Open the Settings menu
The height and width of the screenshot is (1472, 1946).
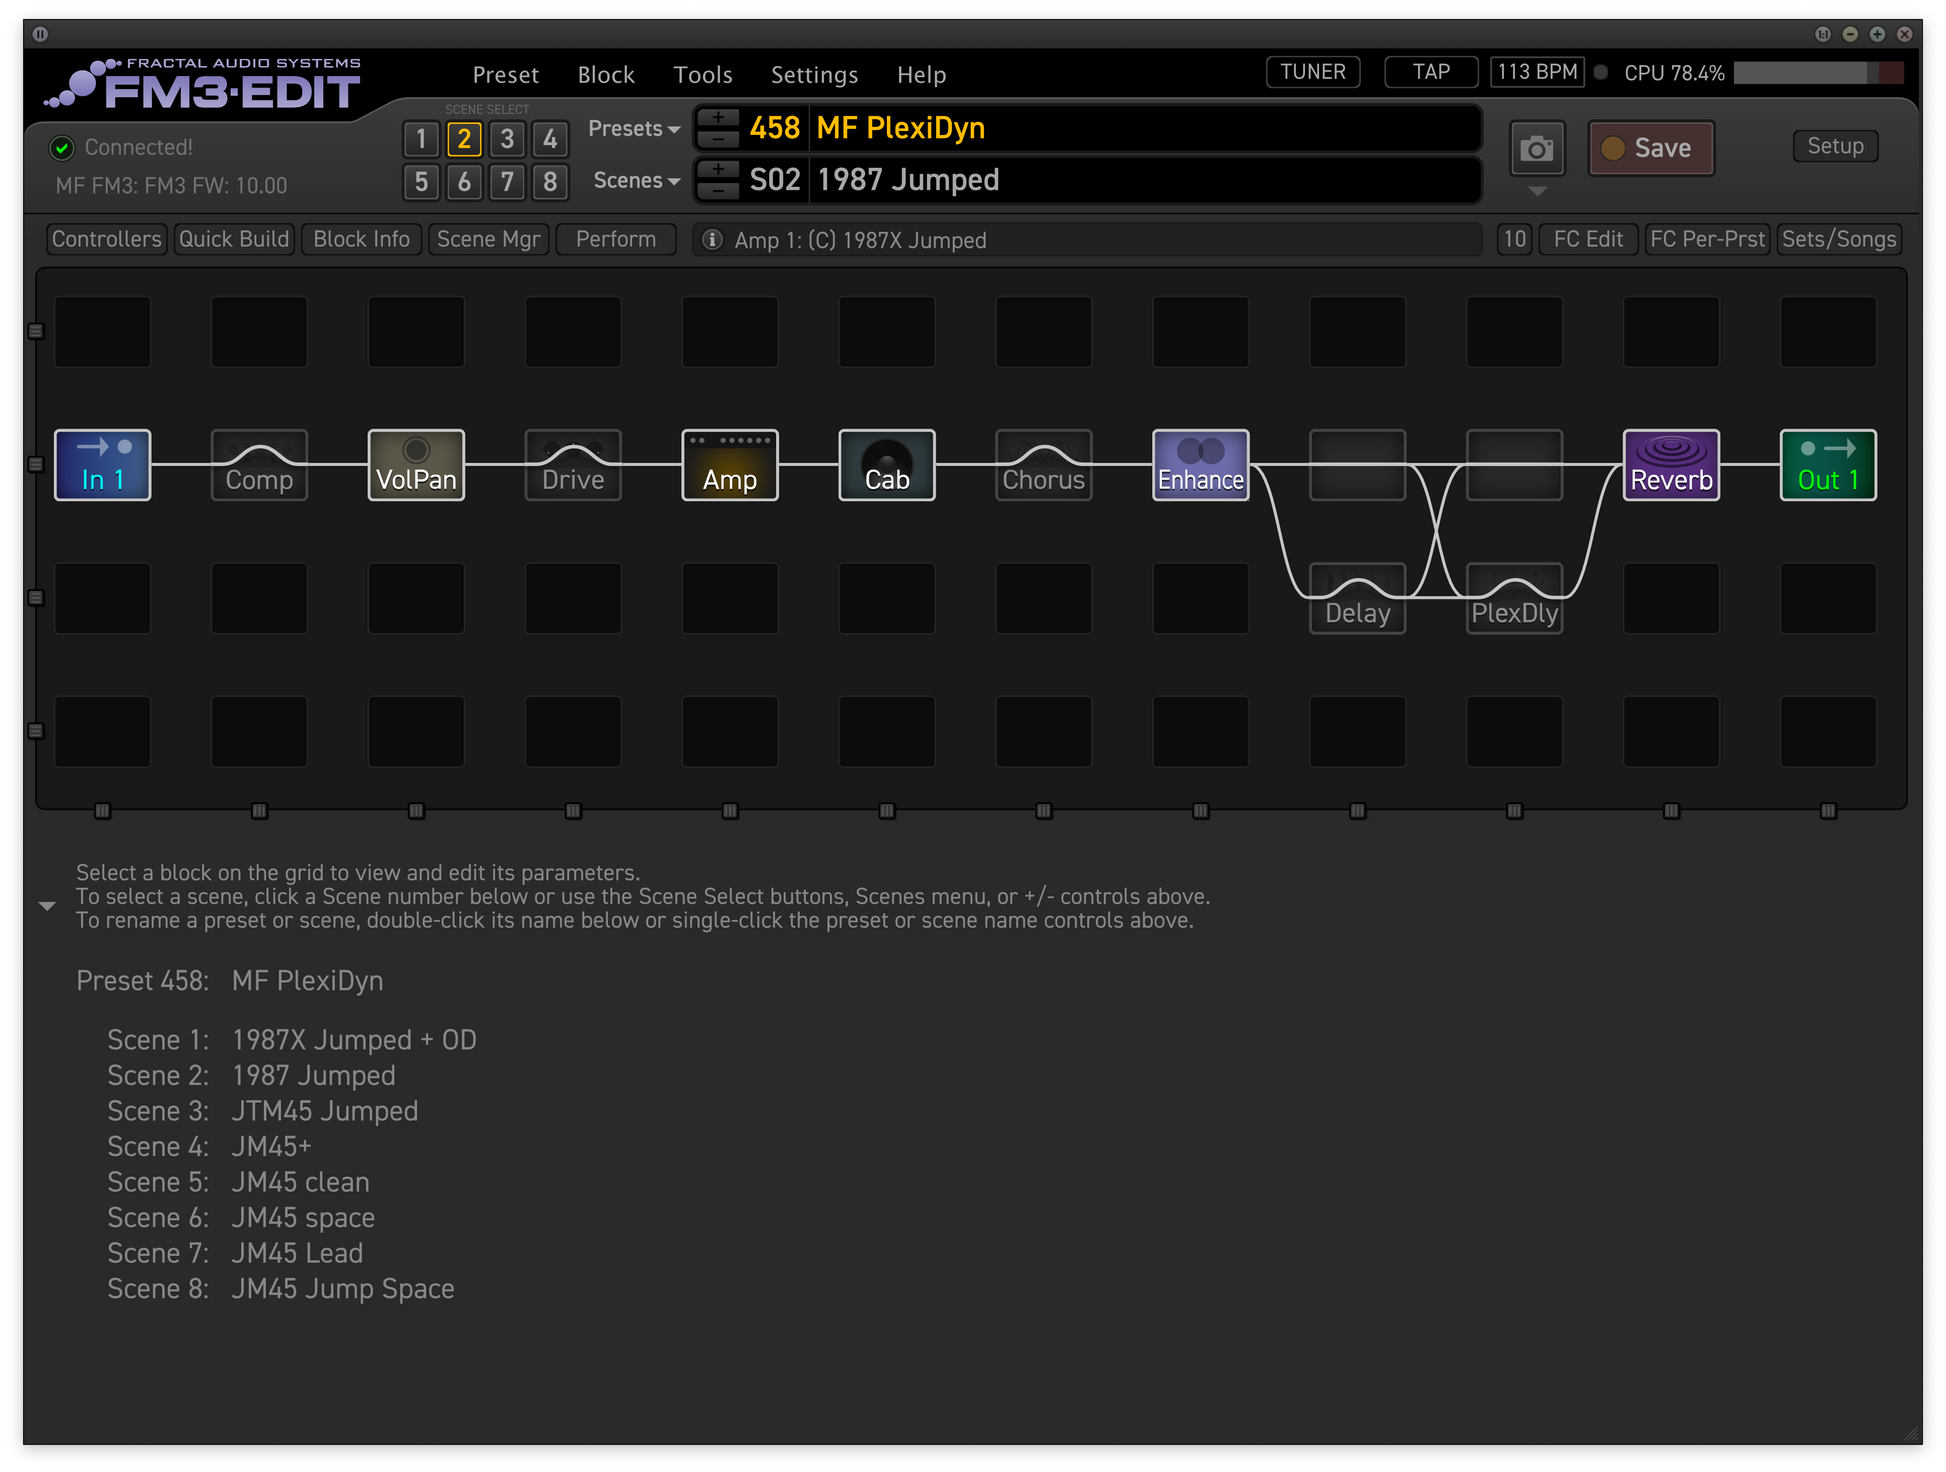(814, 75)
